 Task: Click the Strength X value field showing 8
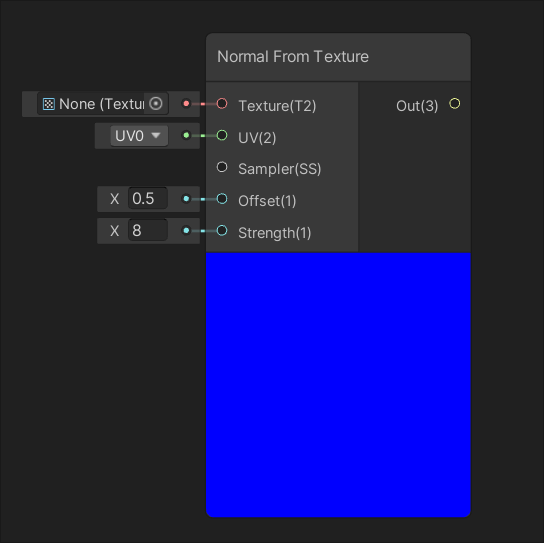[x=148, y=230]
